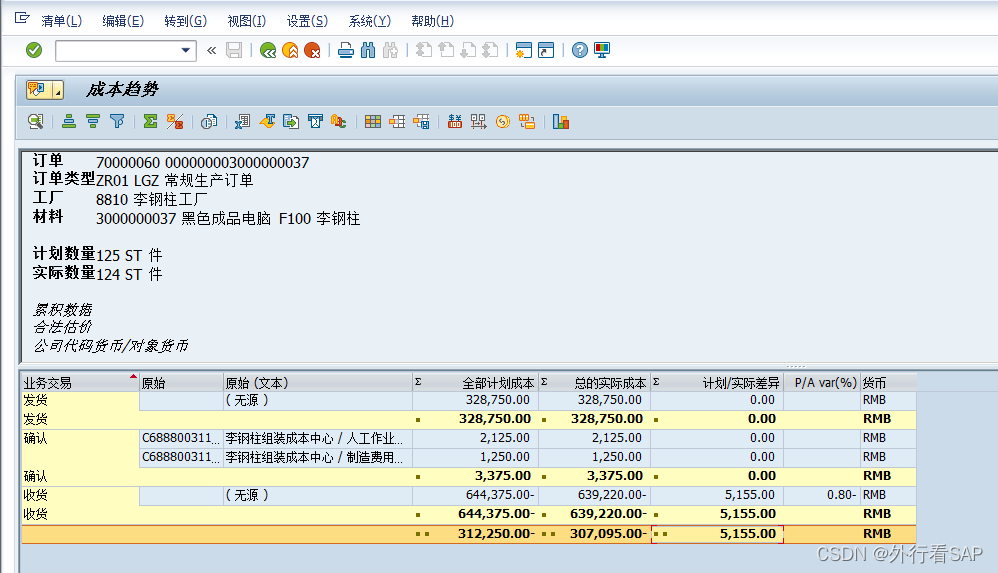Click Find Next binoculars-plus icon

click(x=390, y=50)
